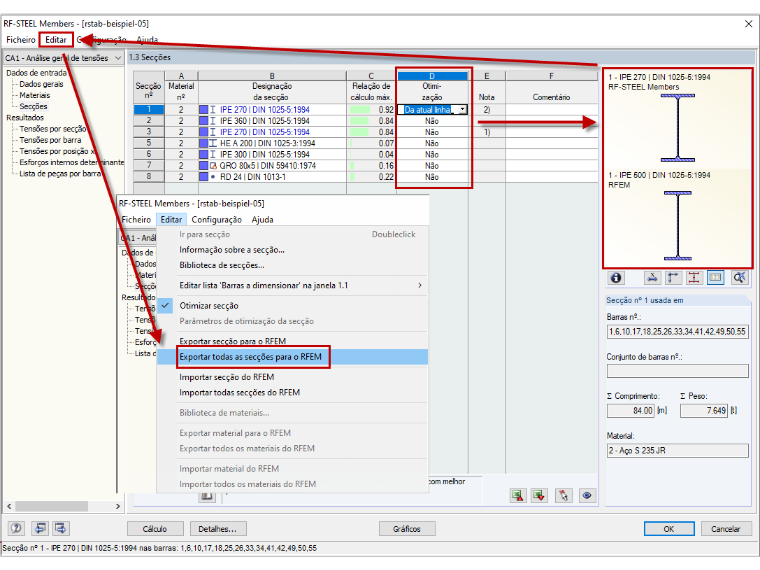Choose 'Exportar secção para o RFEM' entry
The height and width of the screenshot is (570, 760).
pos(233,341)
